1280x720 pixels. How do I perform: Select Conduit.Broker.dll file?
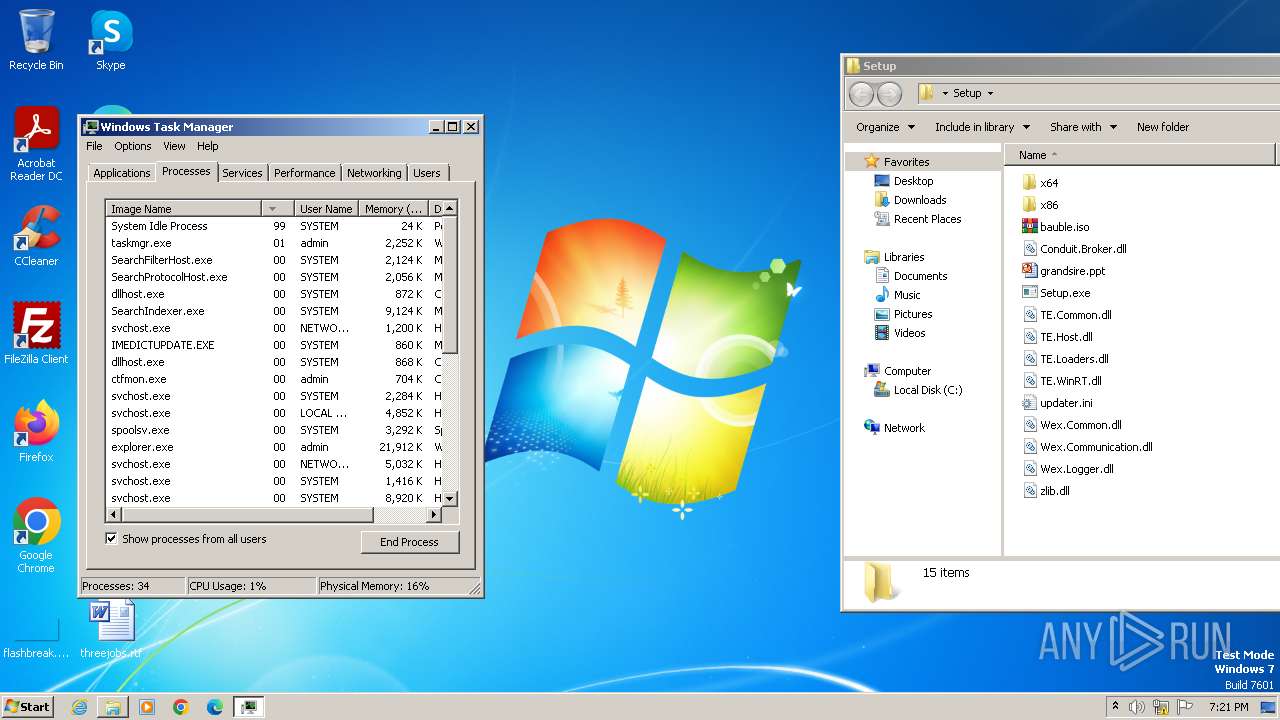(x=1074, y=249)
